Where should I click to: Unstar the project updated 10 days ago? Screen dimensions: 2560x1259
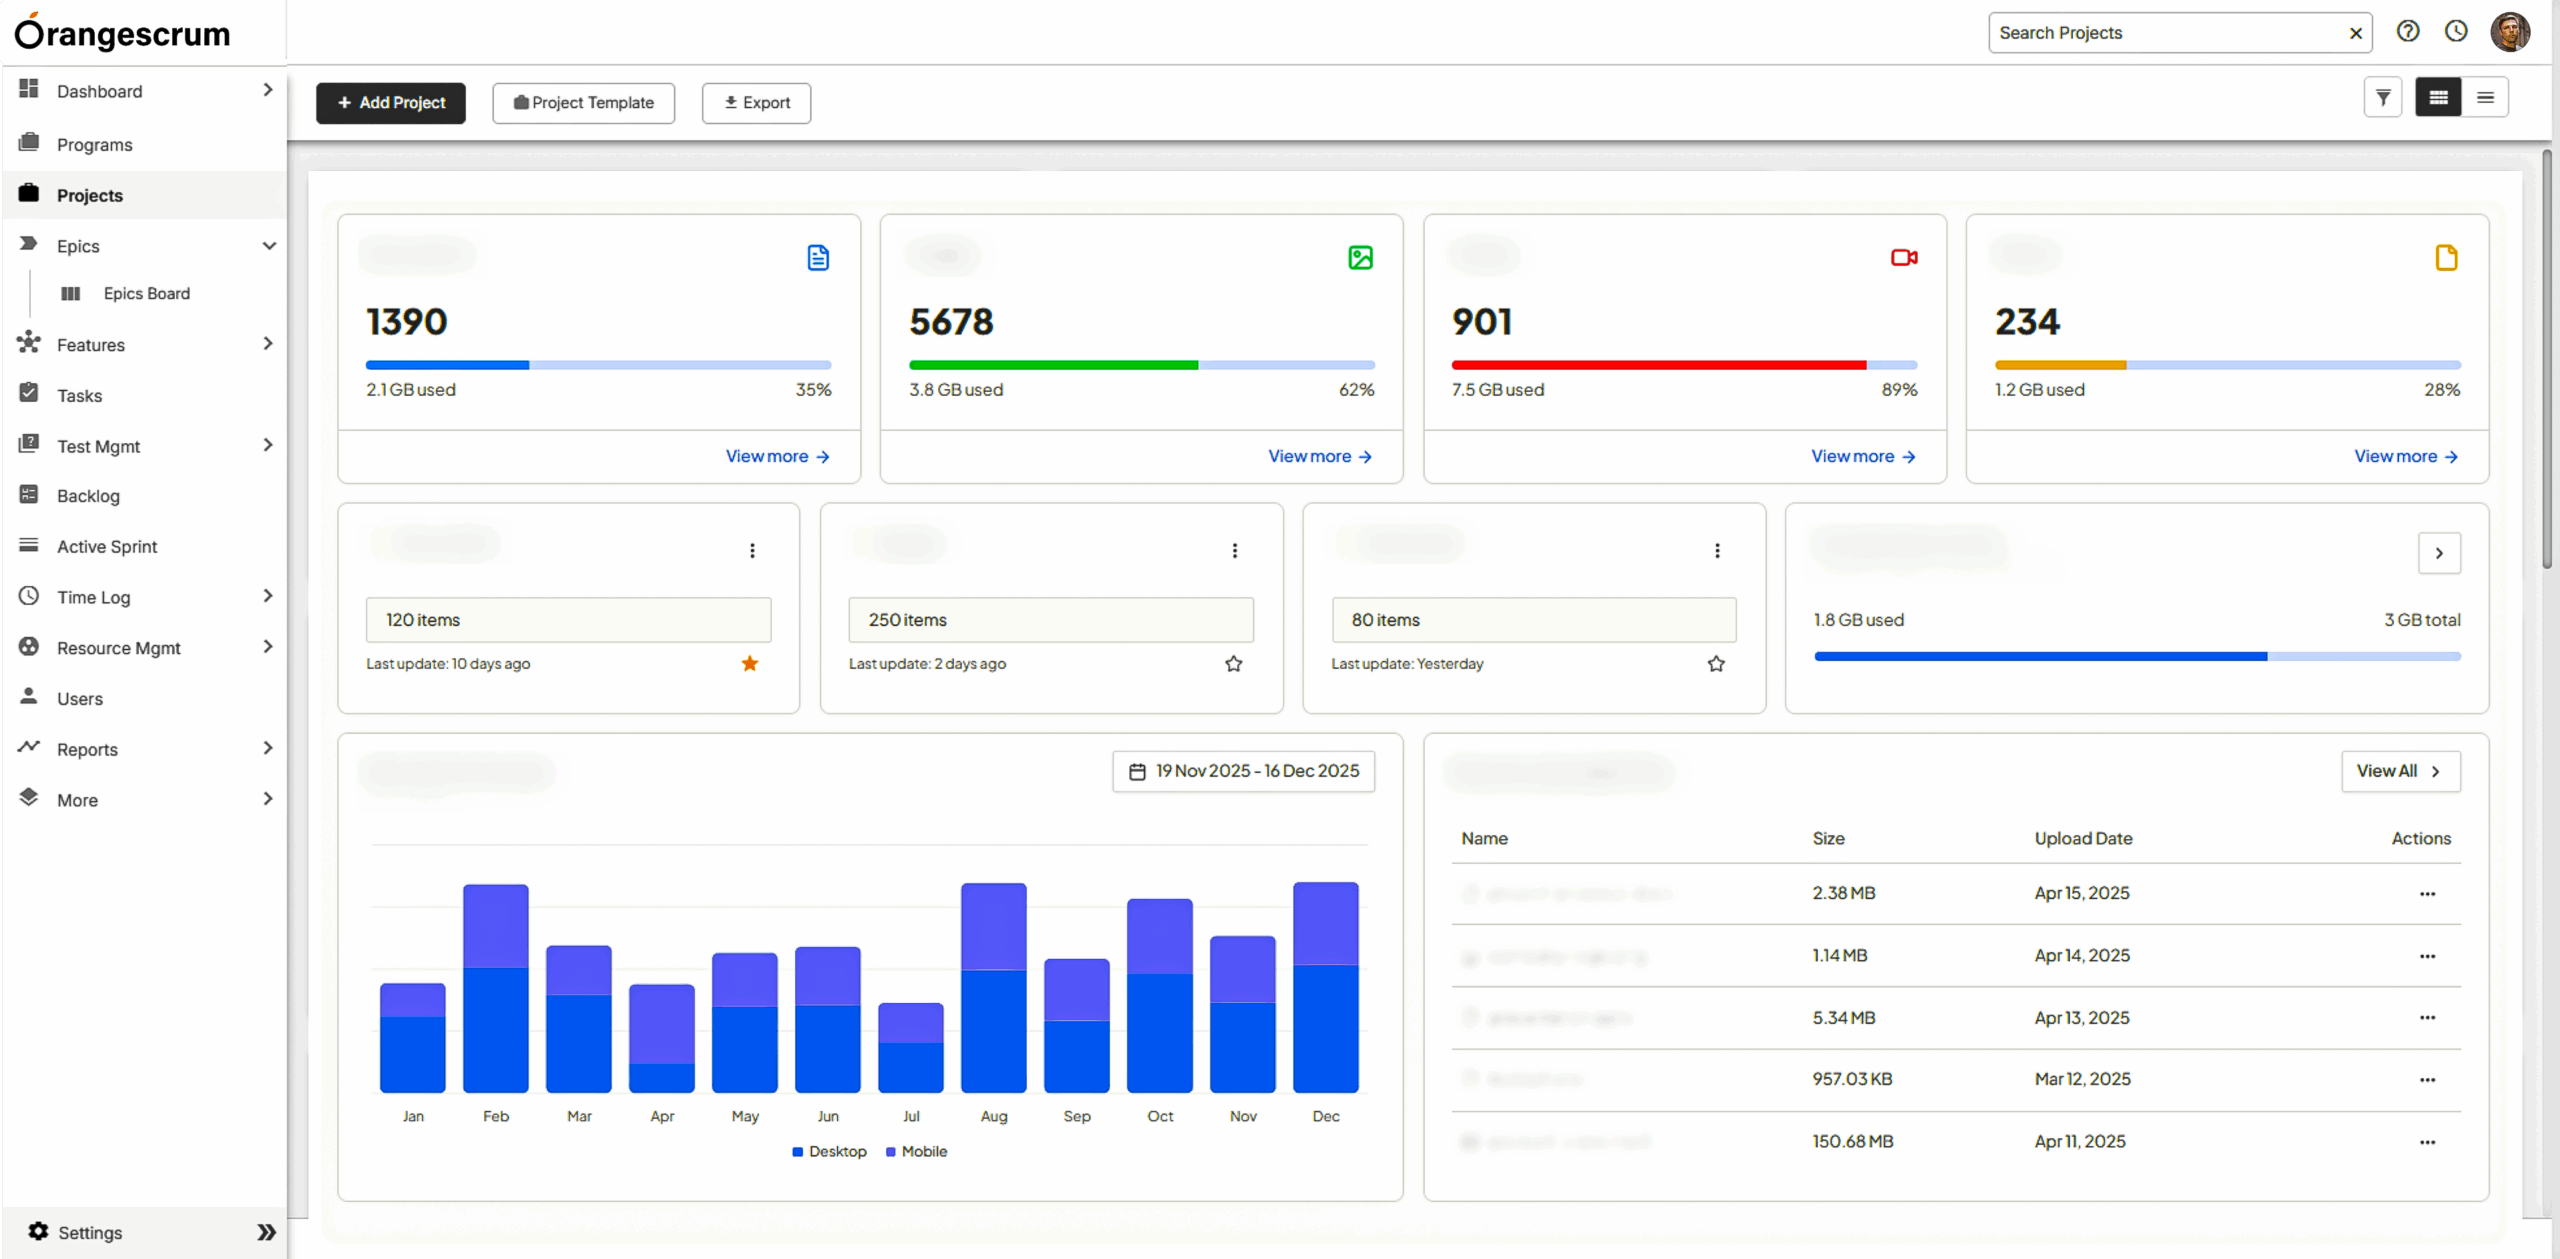(x=750, y=663)
